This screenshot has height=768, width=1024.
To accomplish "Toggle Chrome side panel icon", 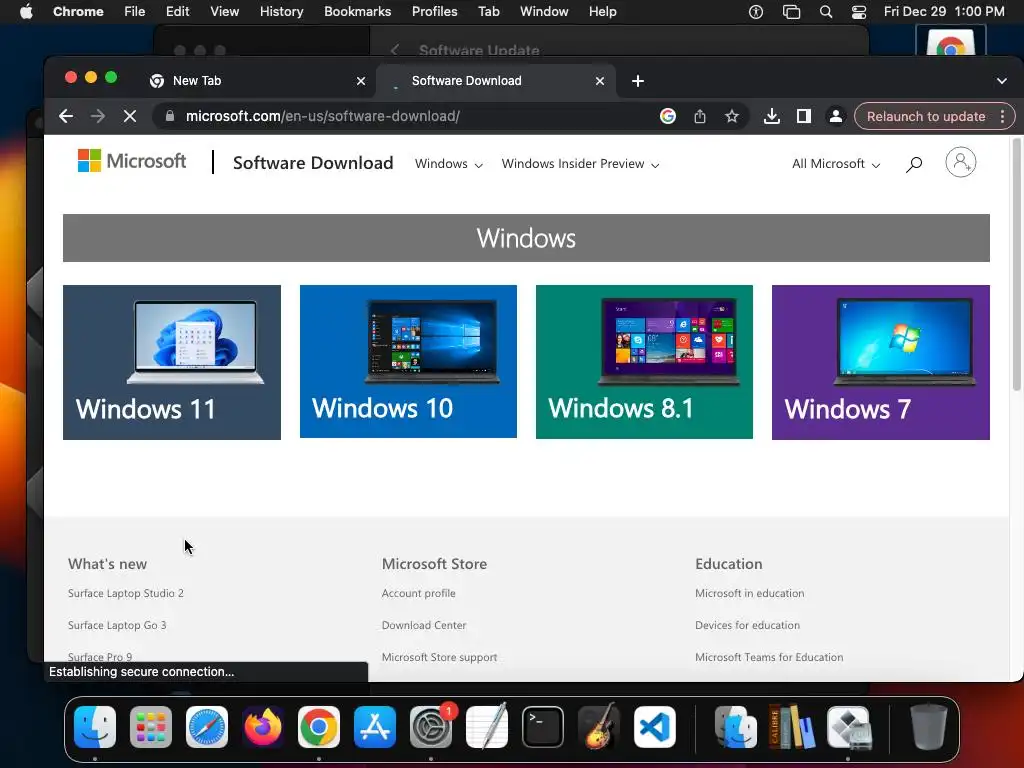I will tap(804, 116).
